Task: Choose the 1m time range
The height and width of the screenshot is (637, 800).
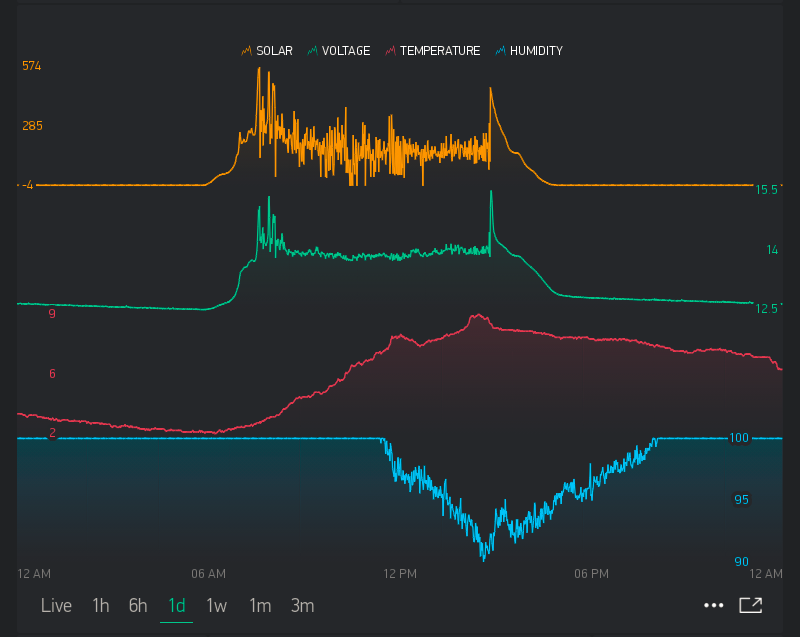Action: [x=260, y=605]
